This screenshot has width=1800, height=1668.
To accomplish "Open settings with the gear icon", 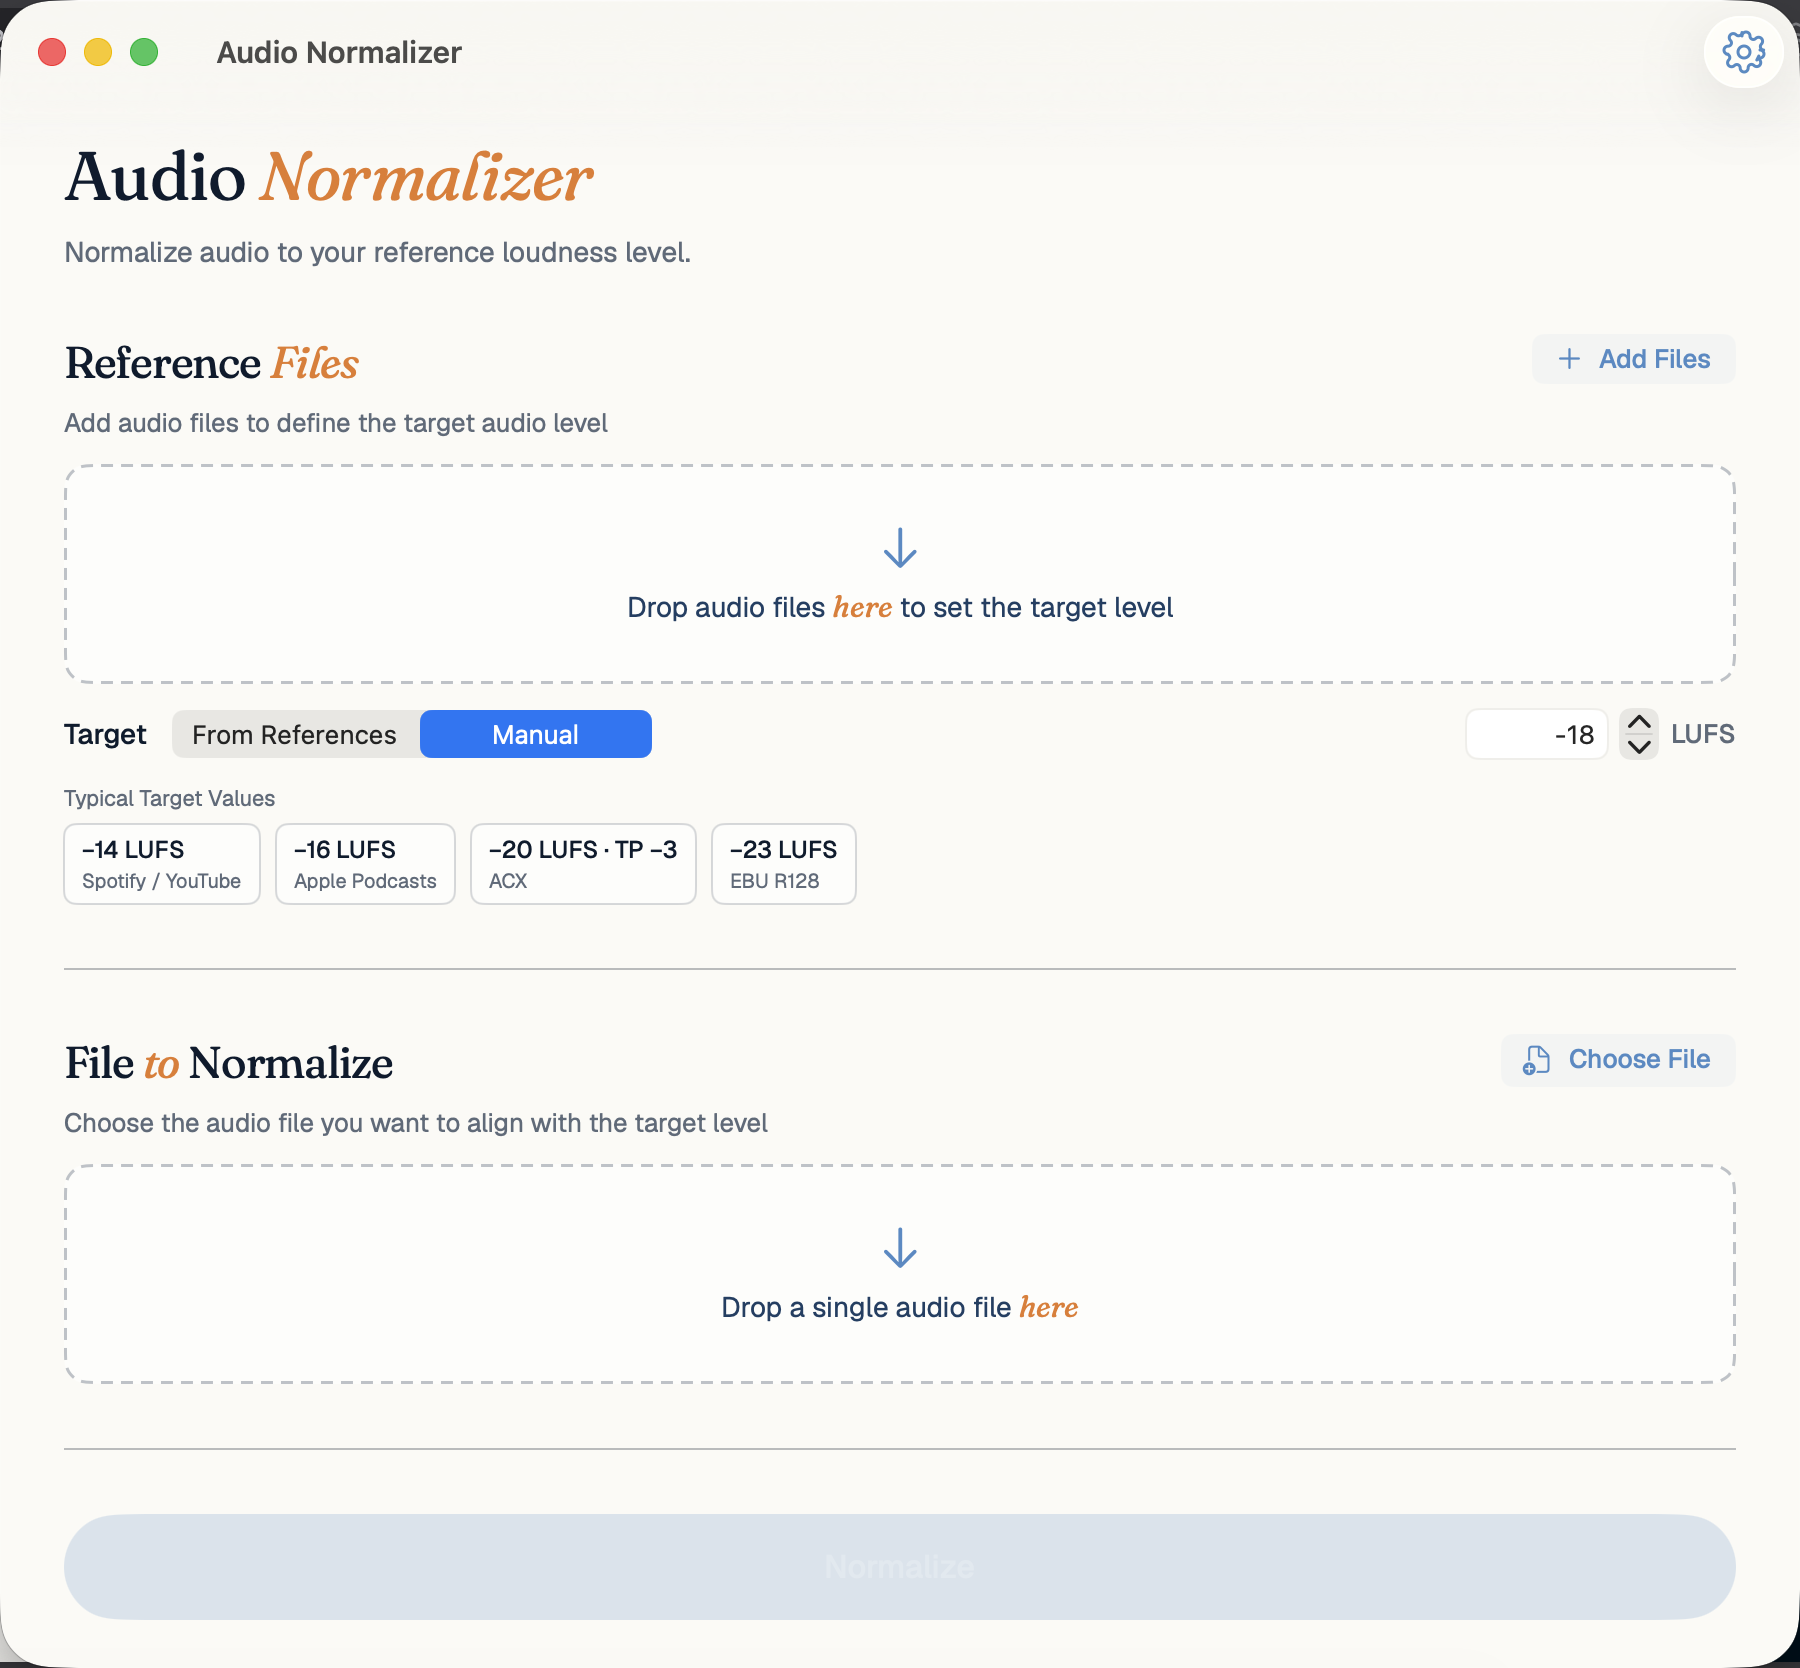I will click(x=1743, y=51).
